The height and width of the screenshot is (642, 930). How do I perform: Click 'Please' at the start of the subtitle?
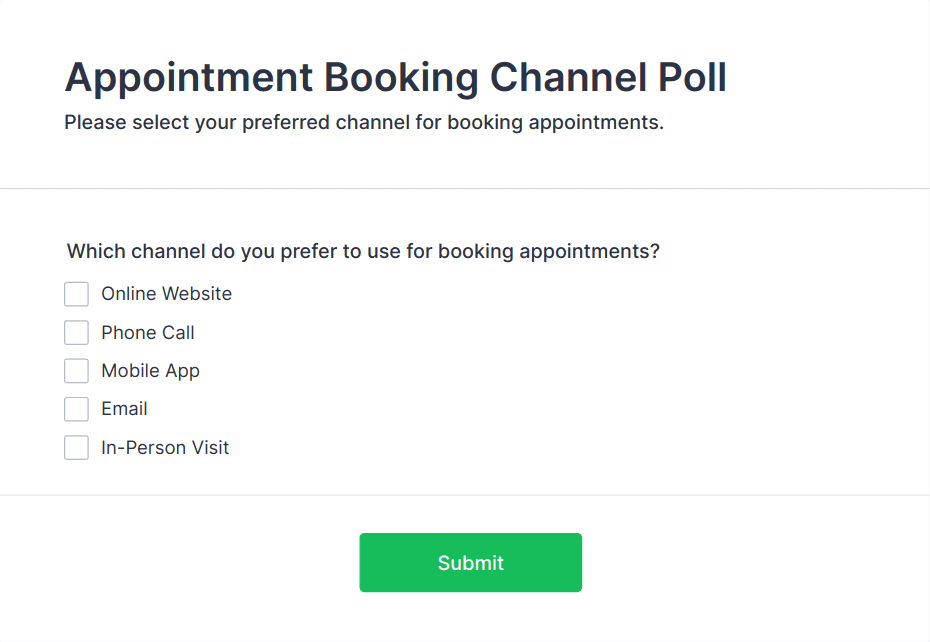91,124
